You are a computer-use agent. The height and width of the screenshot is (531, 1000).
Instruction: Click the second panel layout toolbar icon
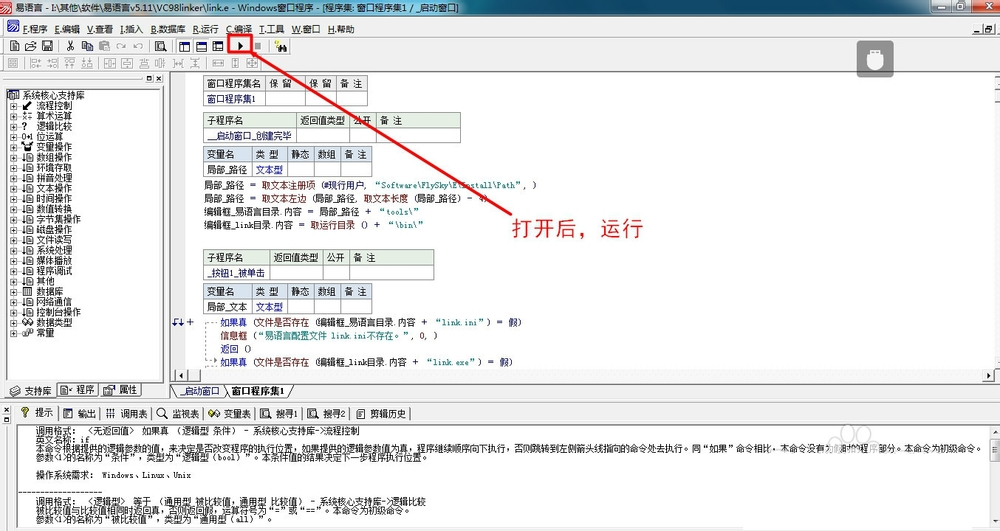(x=201, y=46)
